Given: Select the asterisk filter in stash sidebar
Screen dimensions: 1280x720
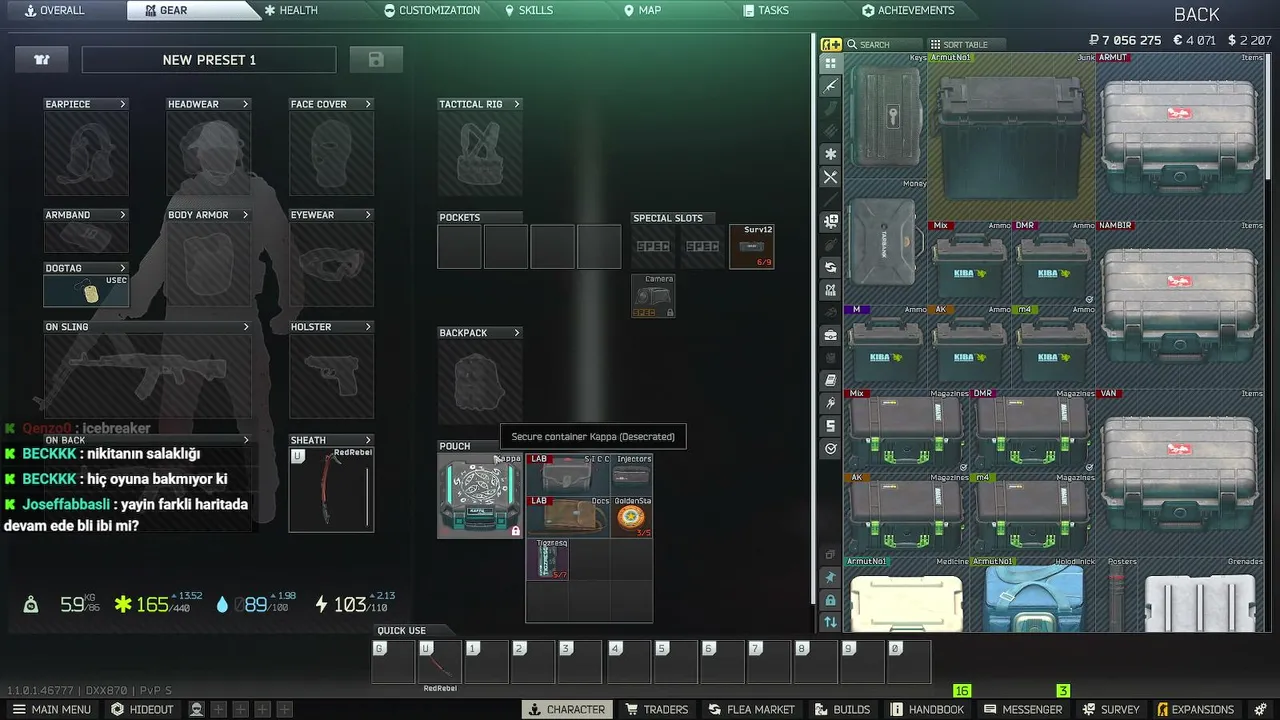Looking at the screenshot, I should click(x=830, y=154).
